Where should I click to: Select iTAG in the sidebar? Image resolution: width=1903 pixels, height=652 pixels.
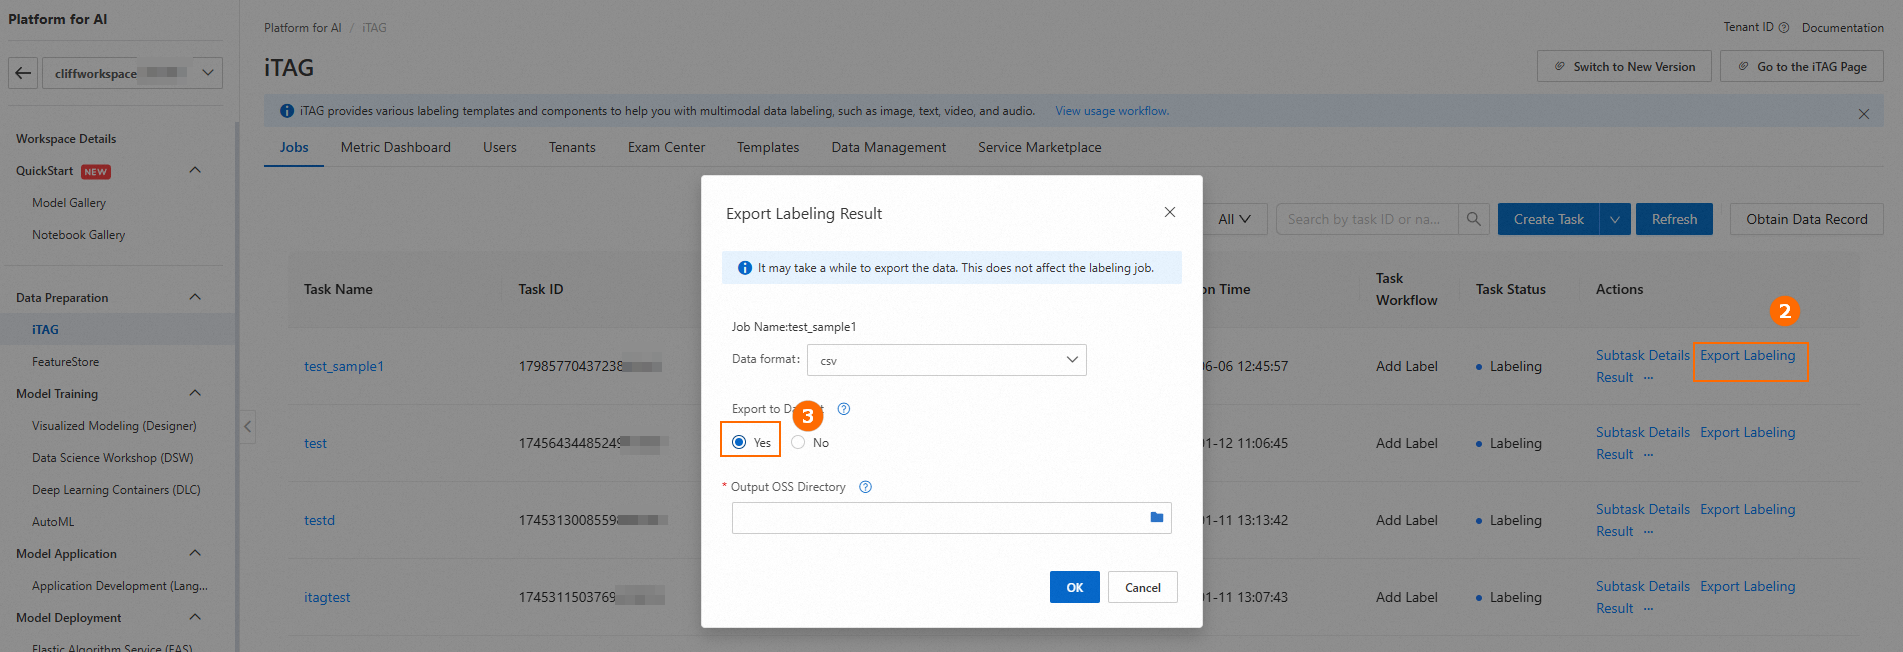point(45,330)
